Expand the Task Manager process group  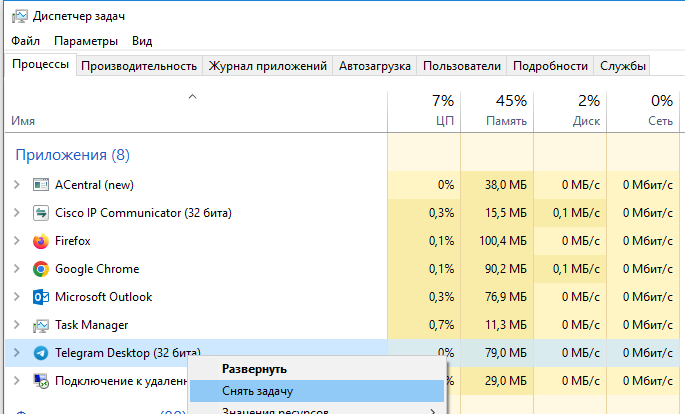point(17,325)
